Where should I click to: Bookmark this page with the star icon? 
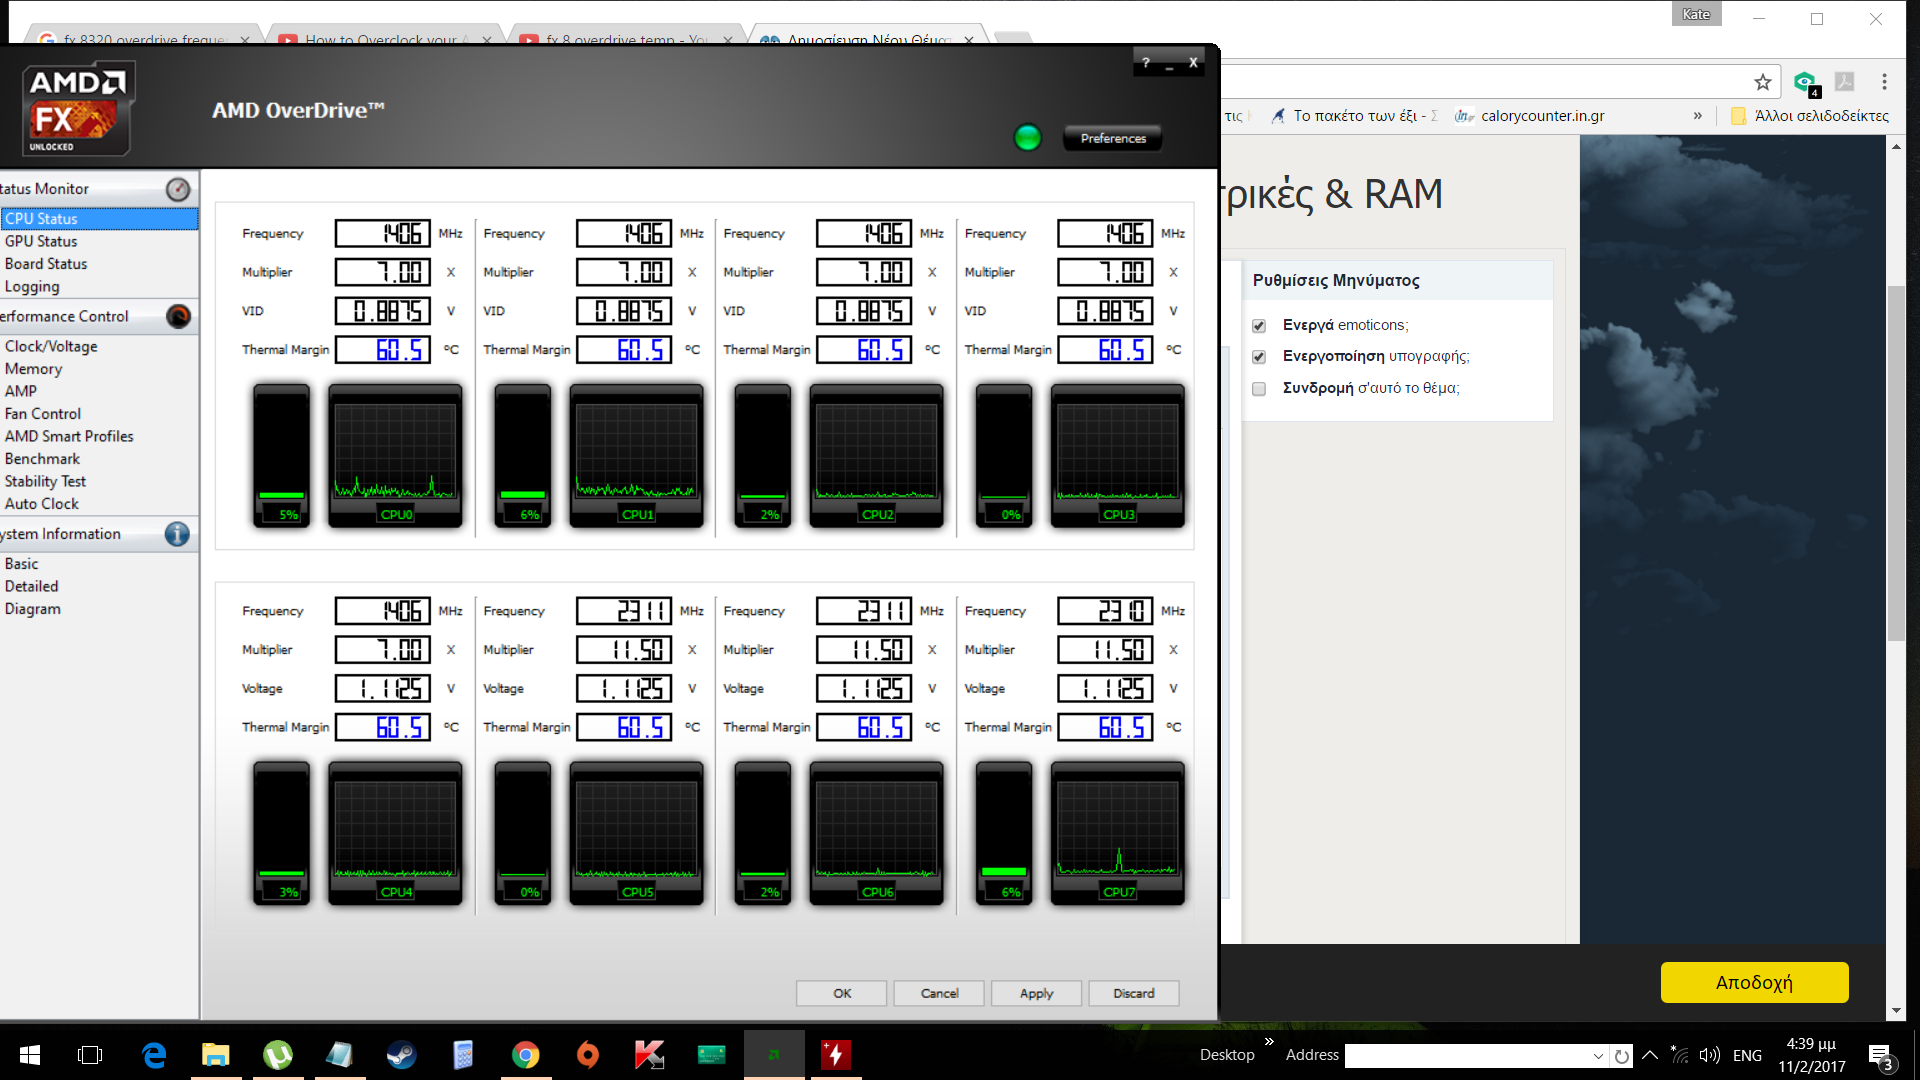coord(1762,82)
